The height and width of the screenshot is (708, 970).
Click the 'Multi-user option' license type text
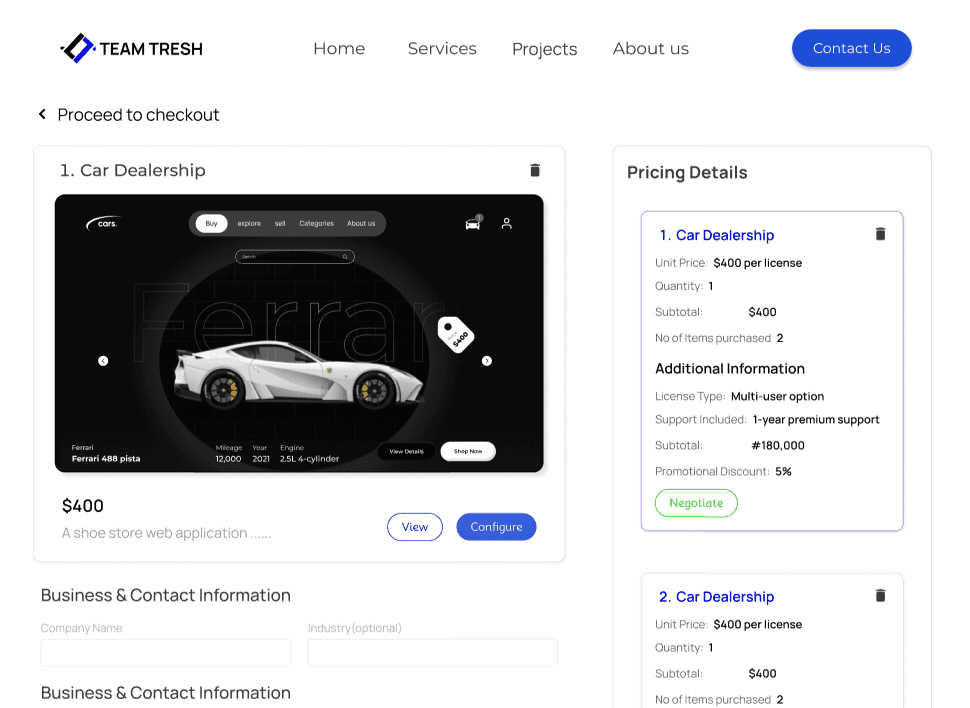click(777, 396)
